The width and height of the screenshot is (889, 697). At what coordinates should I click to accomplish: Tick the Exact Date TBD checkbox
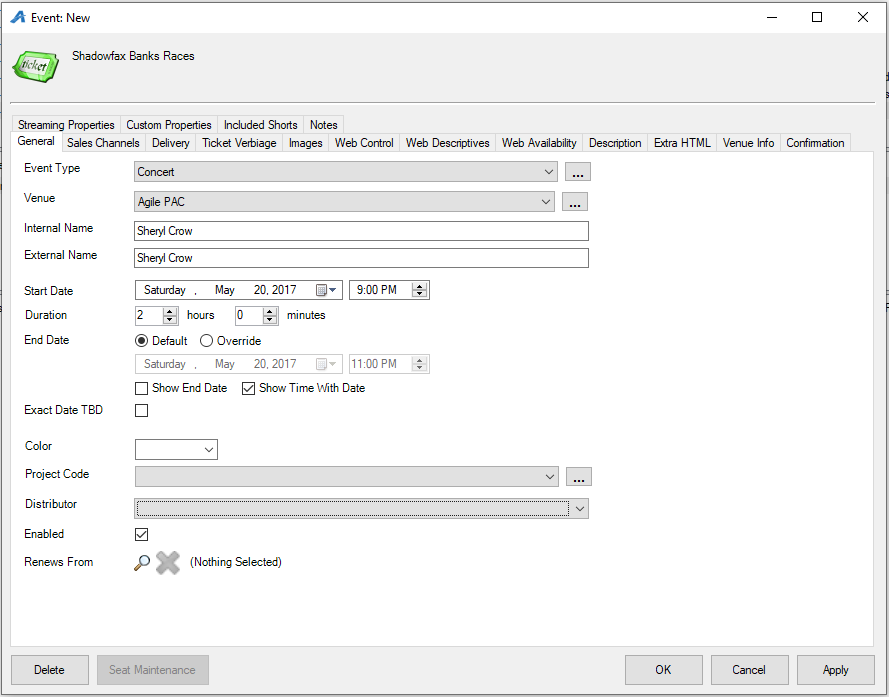click(x=142, y=411)
